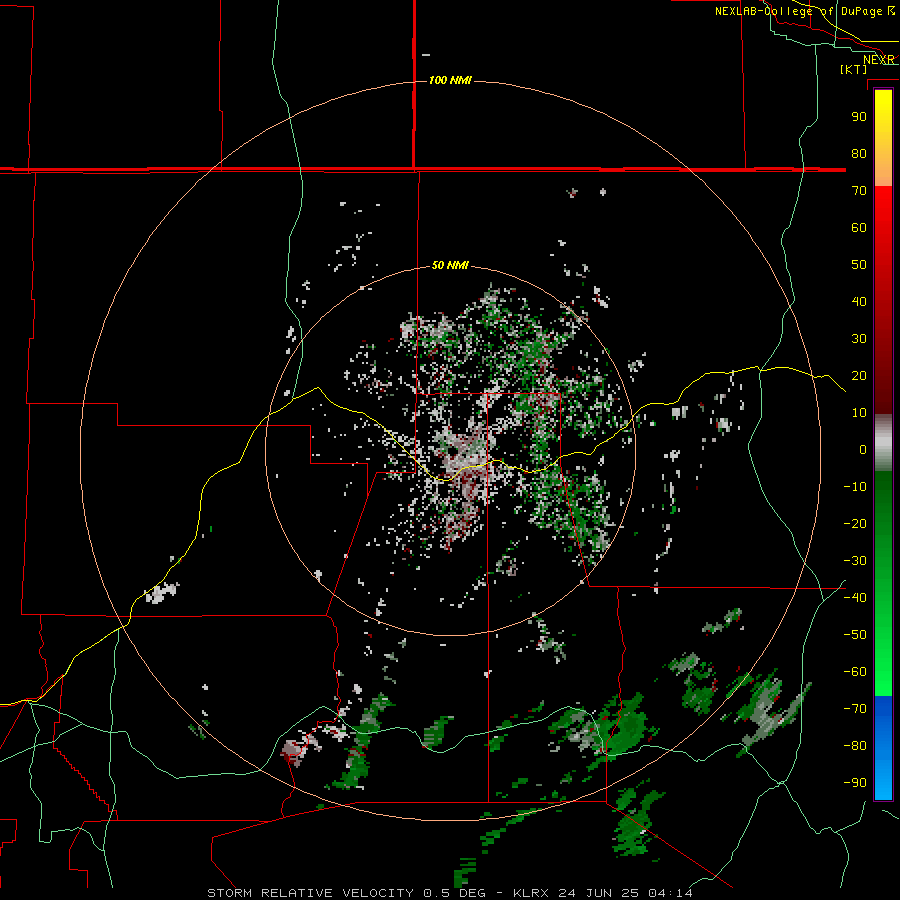This screenshot has width=900, height=900.
Task: Click the -20 value on velocity scale
Action: point(855,523)
